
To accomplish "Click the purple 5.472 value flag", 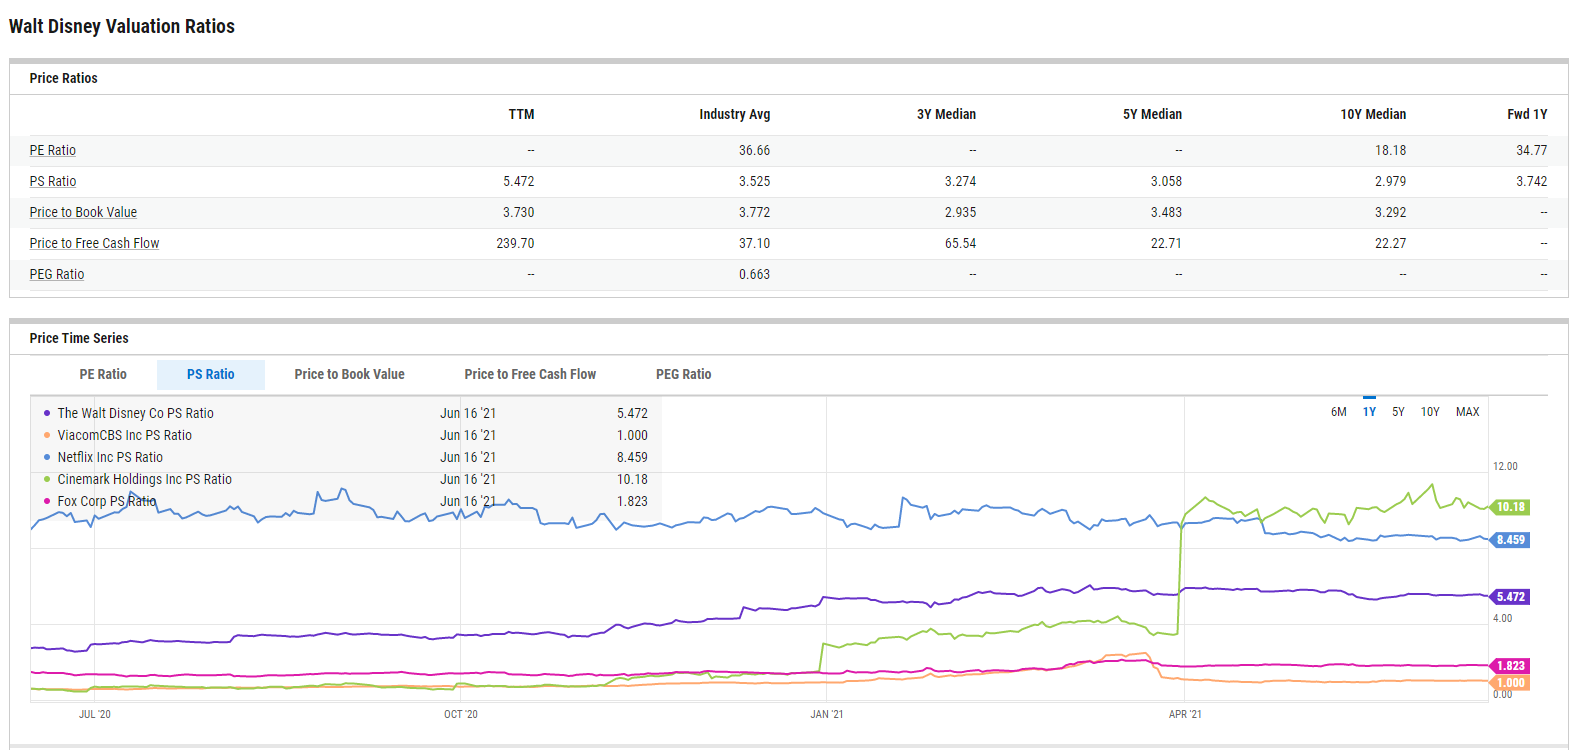I will coord(1510,597).
